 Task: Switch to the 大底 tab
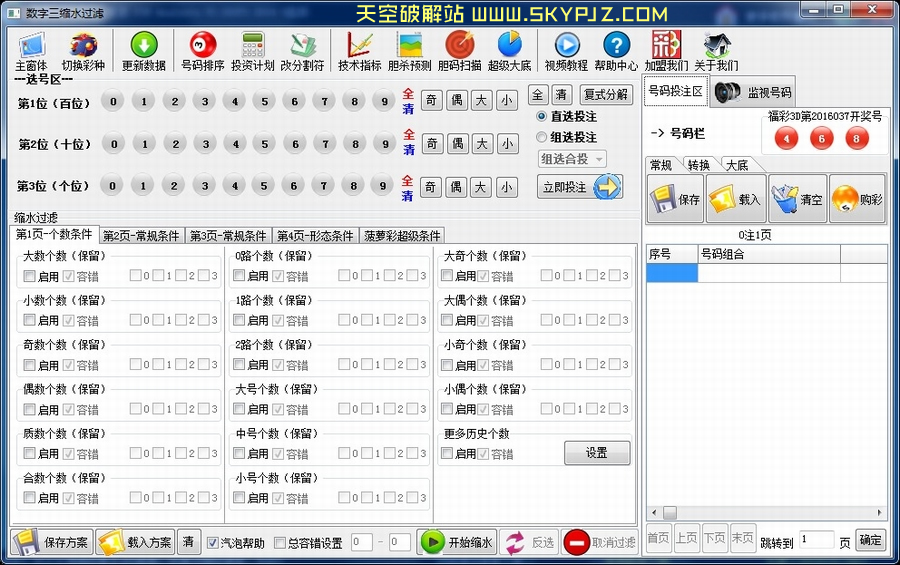[x=736, y=165]
